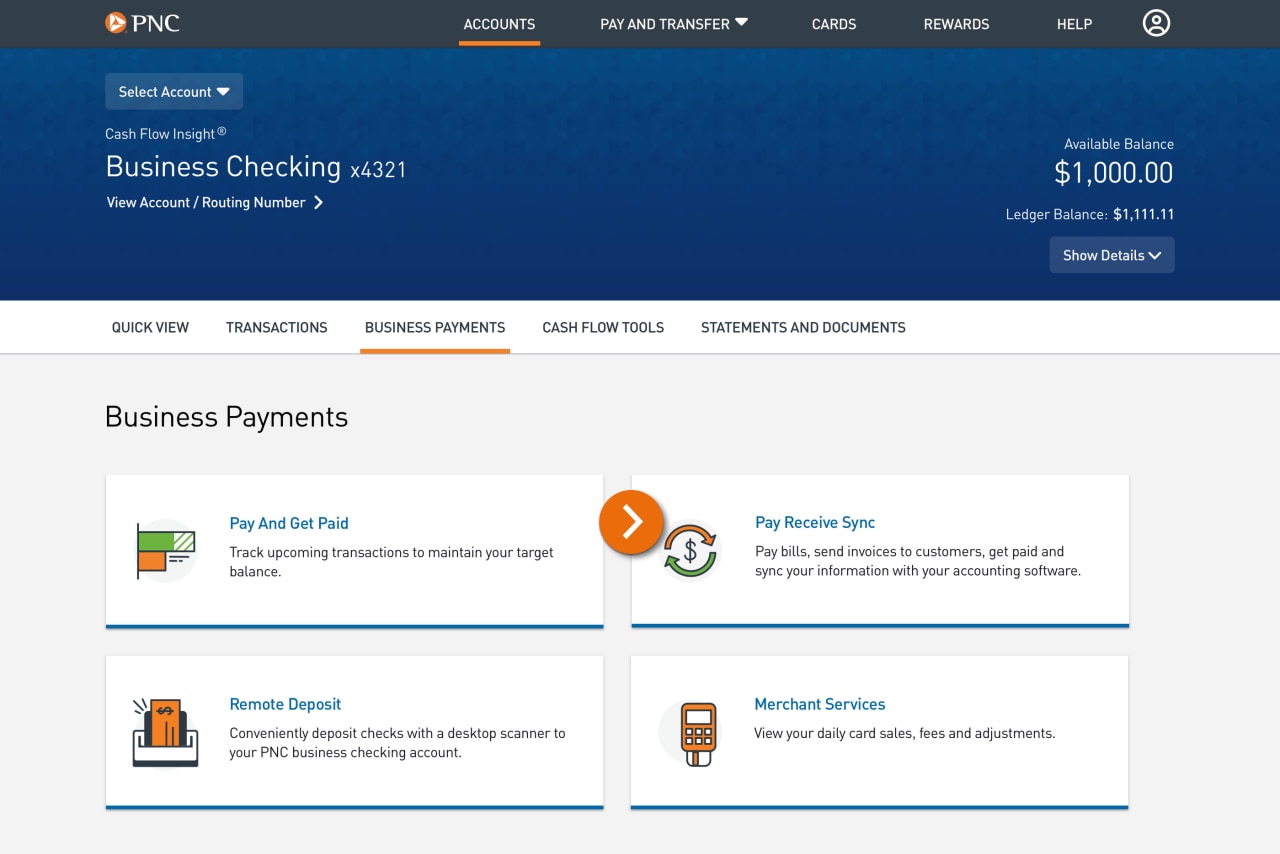The width and height of the screenshot is (1280, 854).
Task: Click the Merchant Services card terminal icon
Action: pos(690,730)
